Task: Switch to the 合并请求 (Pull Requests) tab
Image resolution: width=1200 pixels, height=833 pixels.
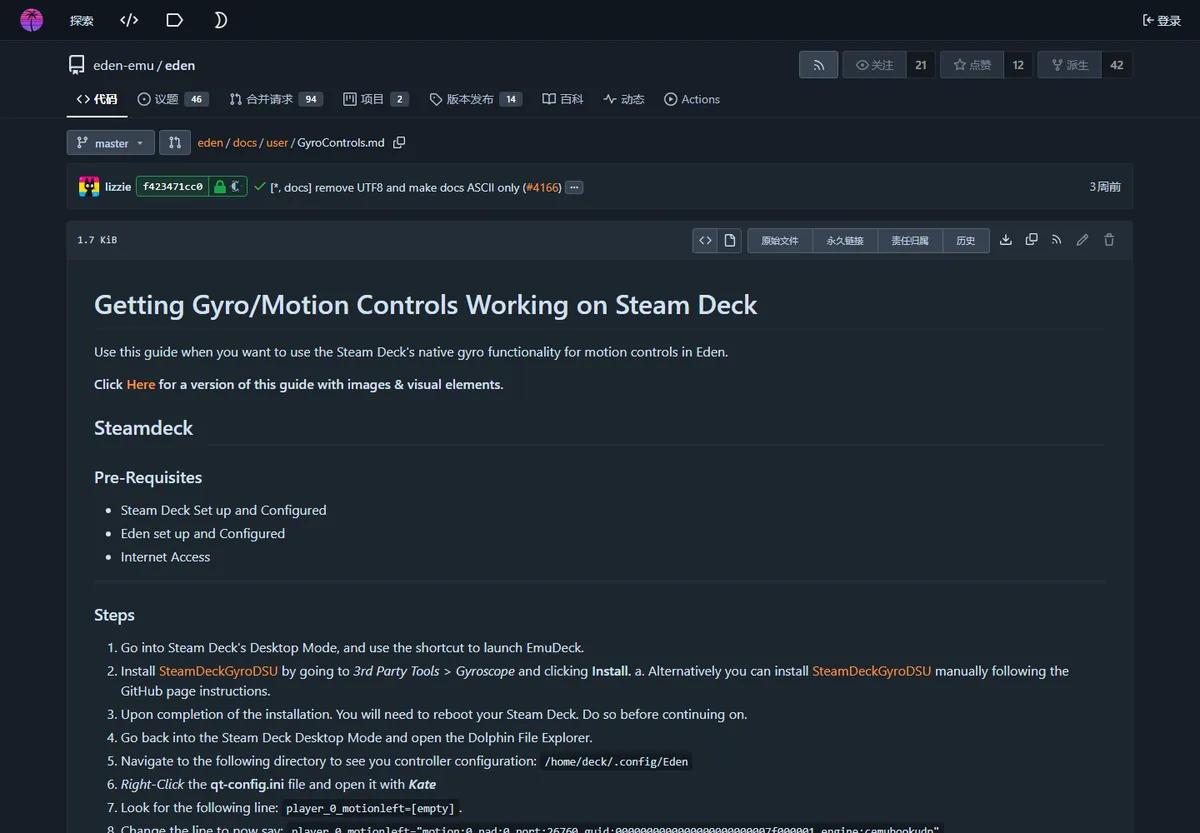Action: 276,99
